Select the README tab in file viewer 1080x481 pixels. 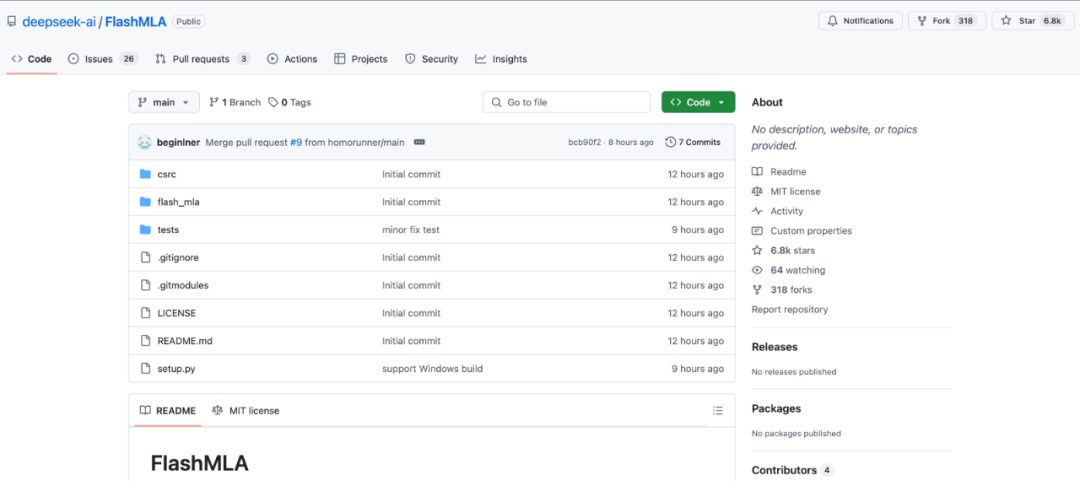tap(168, 411)
